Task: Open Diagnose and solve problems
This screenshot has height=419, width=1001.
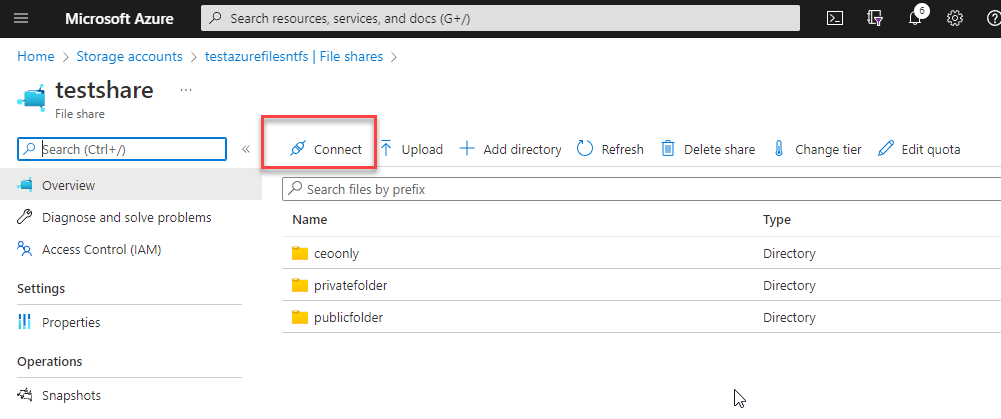Action: 126,218
